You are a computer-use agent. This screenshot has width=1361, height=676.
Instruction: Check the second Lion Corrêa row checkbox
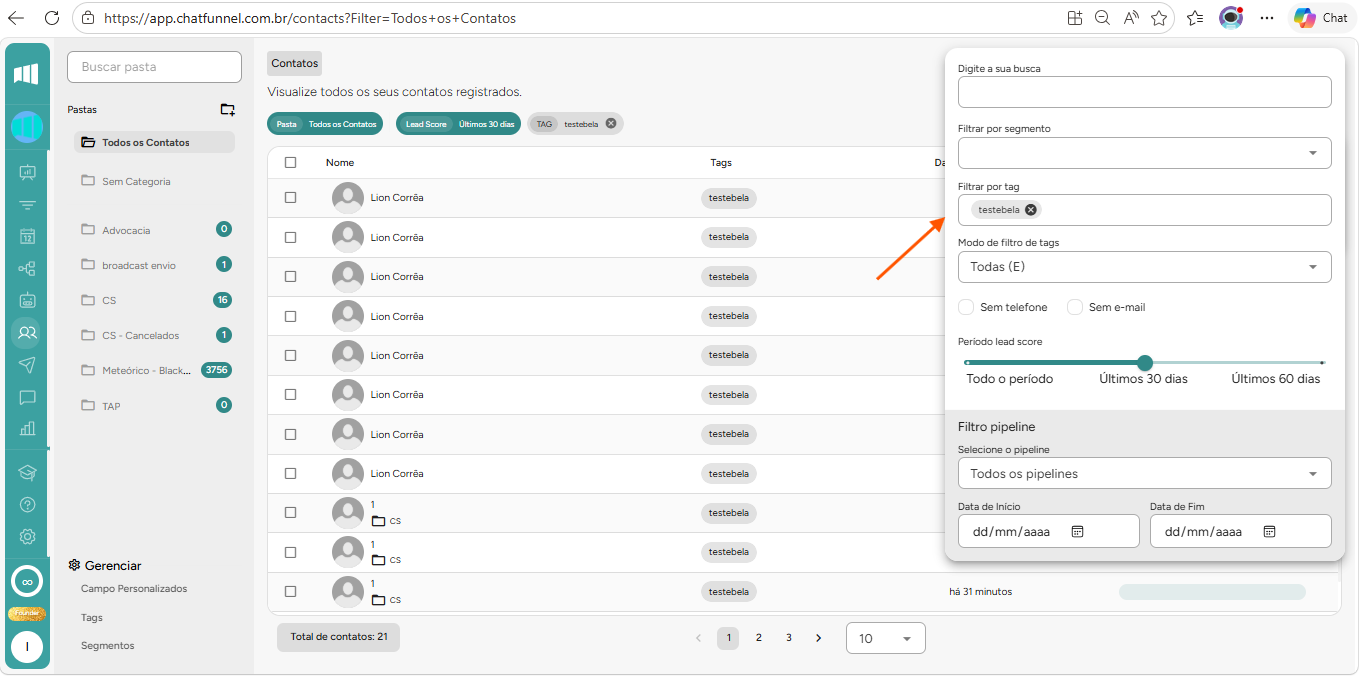291,238
